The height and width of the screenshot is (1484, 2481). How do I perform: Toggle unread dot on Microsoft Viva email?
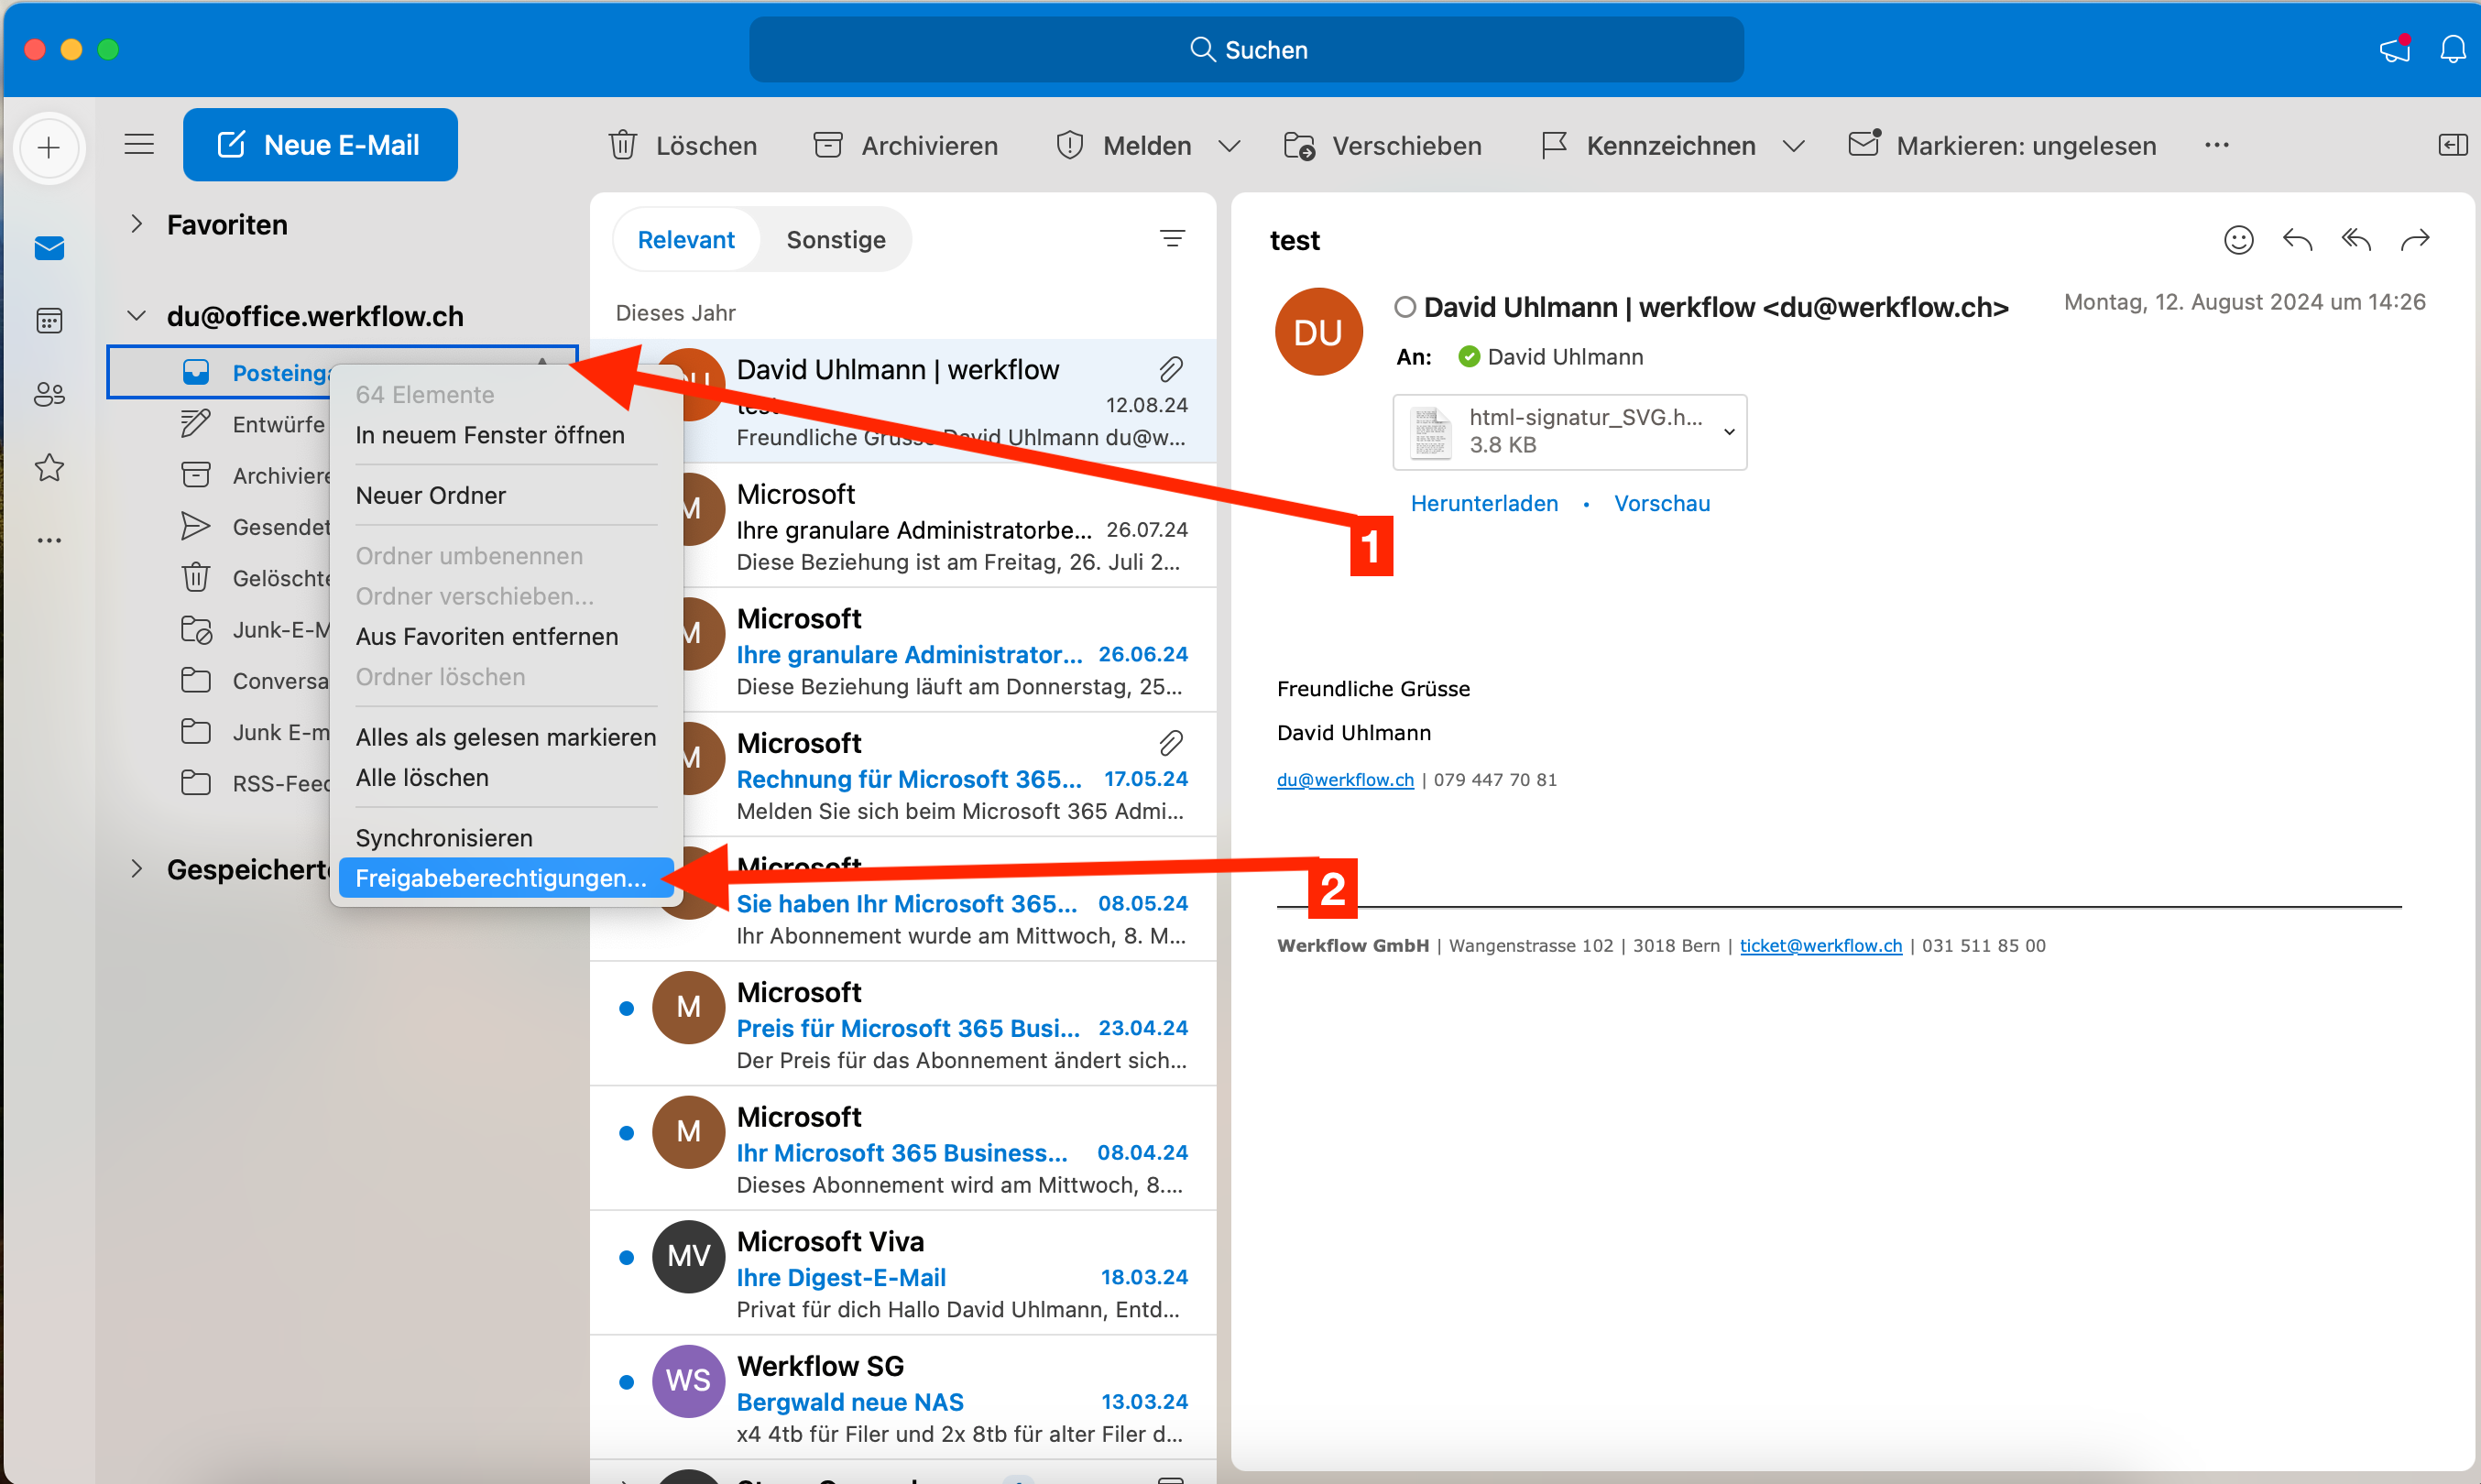[626, 1257]
